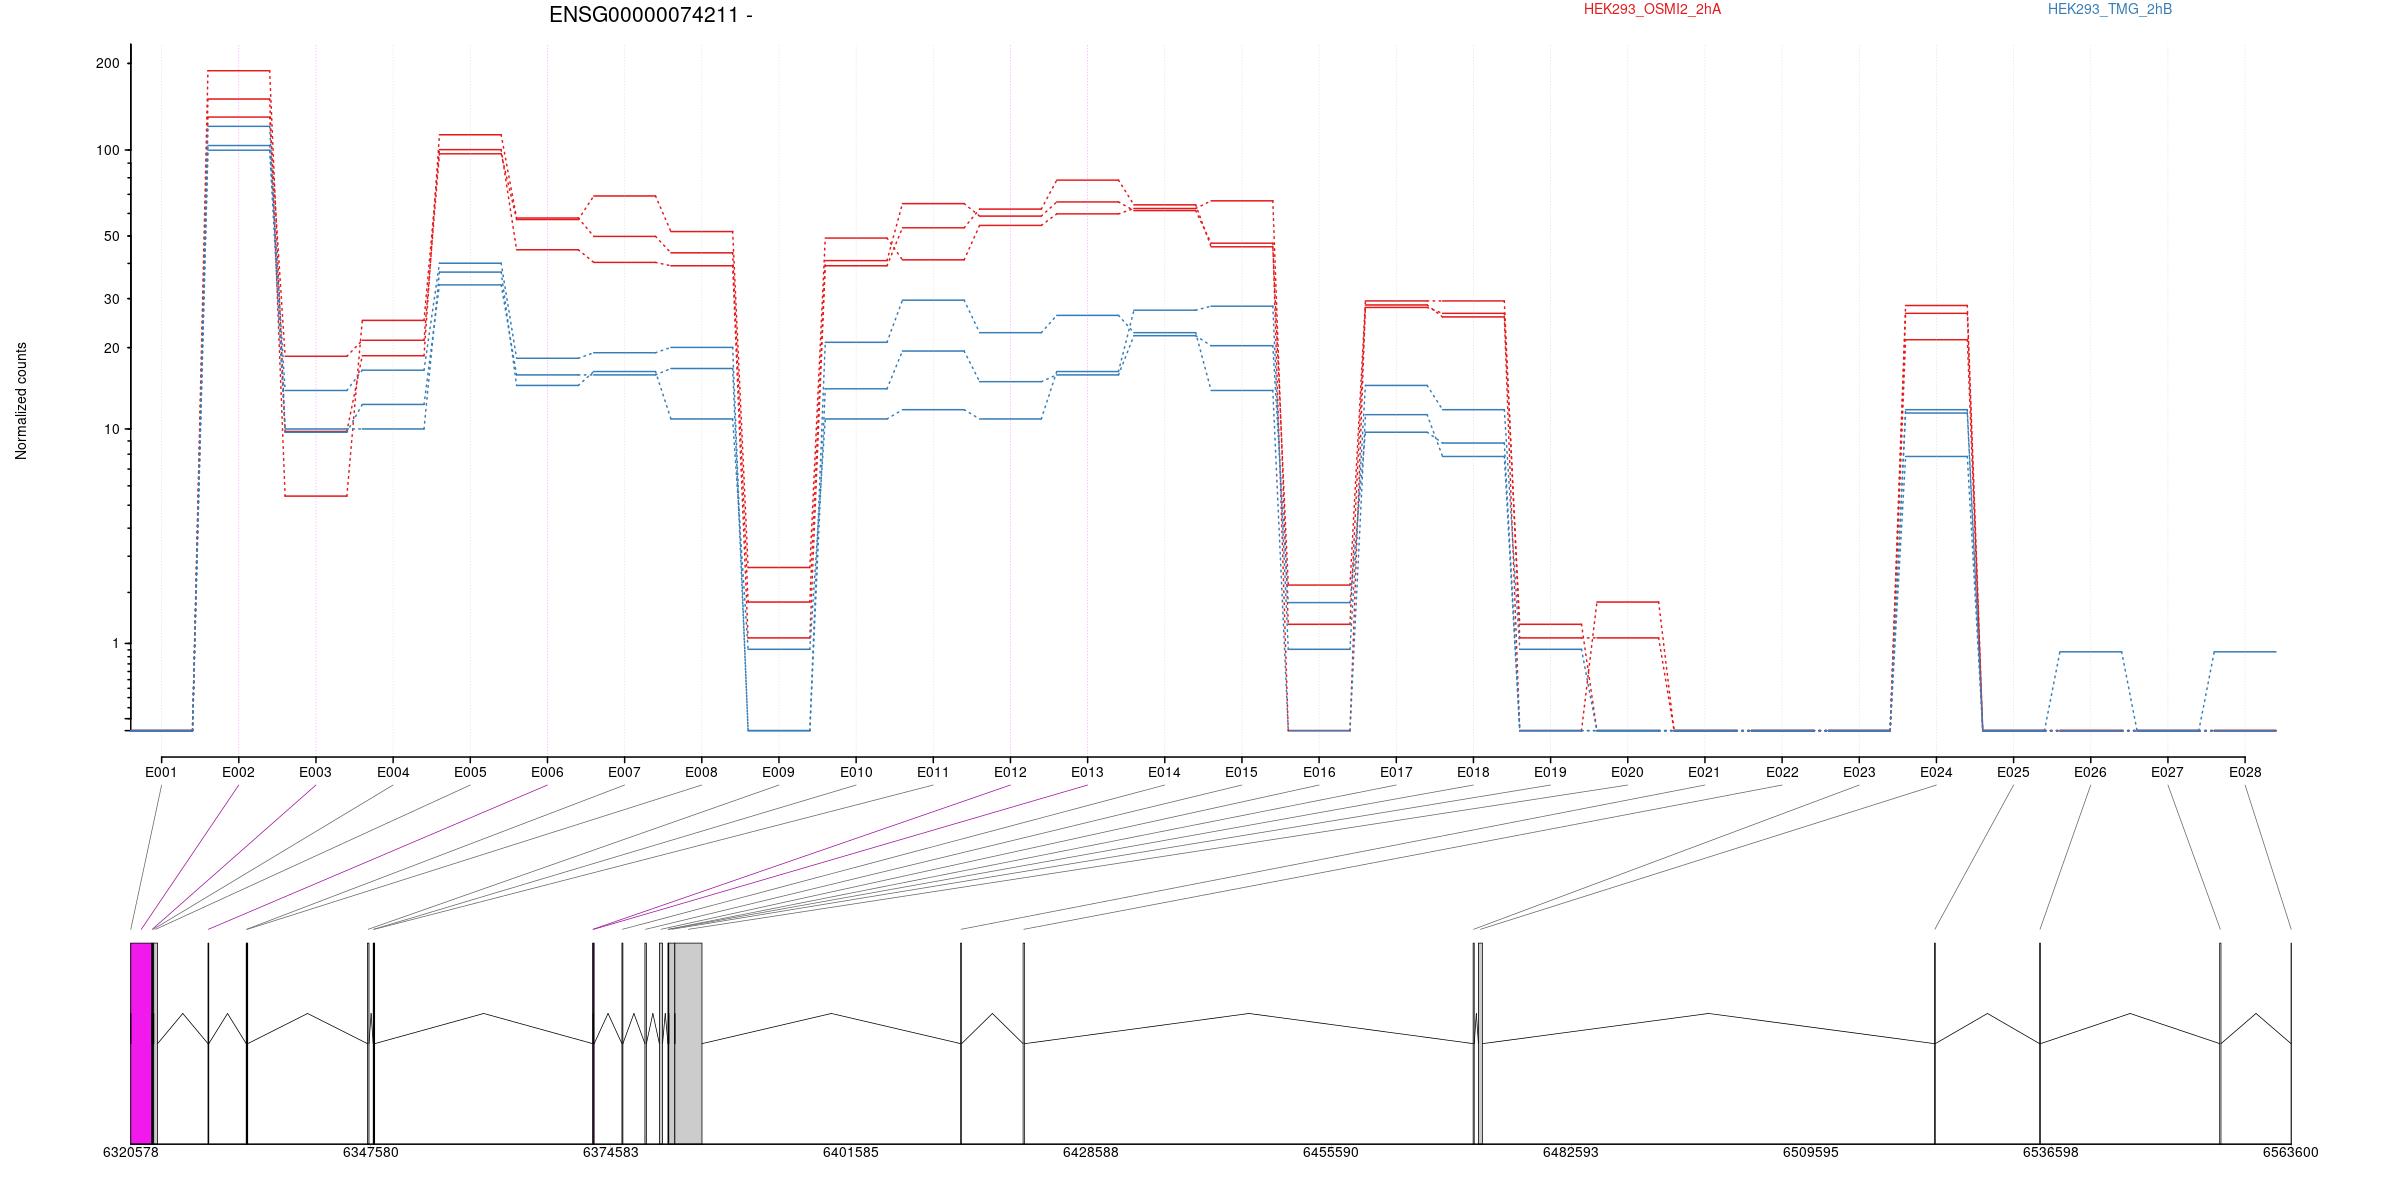Screen dimensions: 2400x1200
Task: Select the HEK293_TMG_2hB legend label
Action: 2110,9
